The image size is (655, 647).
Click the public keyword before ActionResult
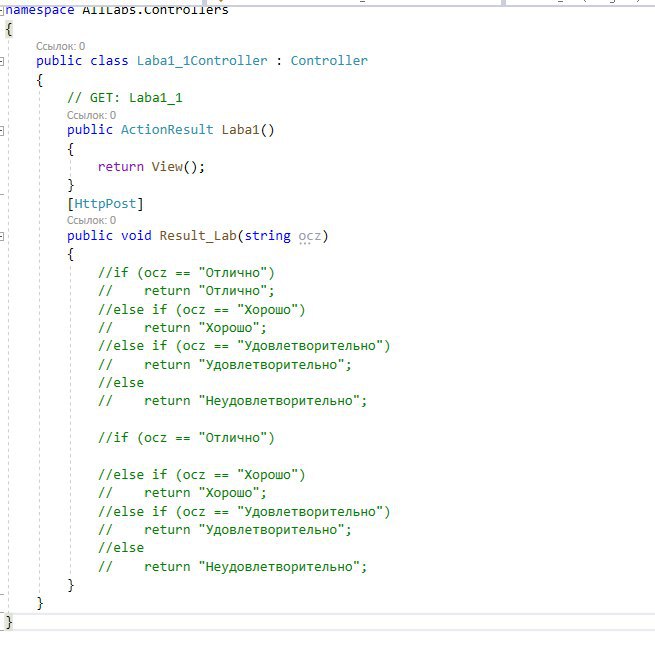[x=90, y=130]
